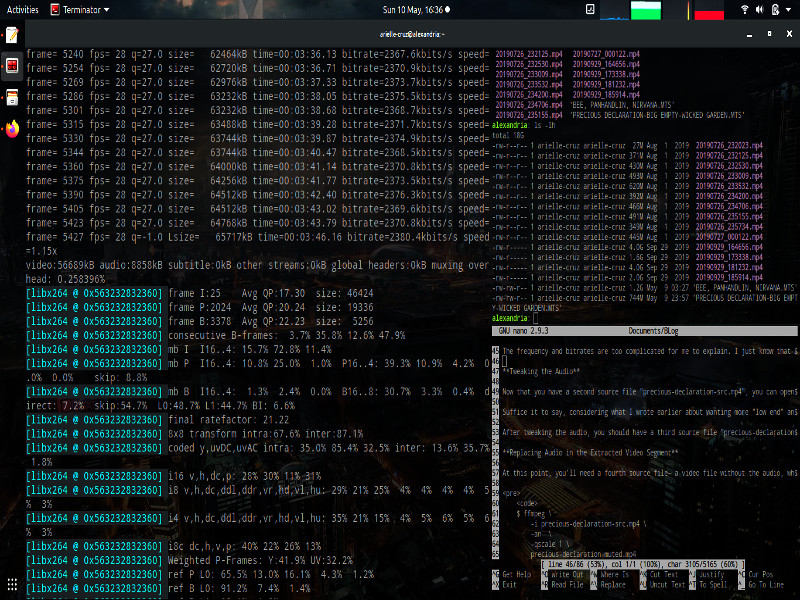
Task: Launch Firefox from the dock
Action: (12, 129)
